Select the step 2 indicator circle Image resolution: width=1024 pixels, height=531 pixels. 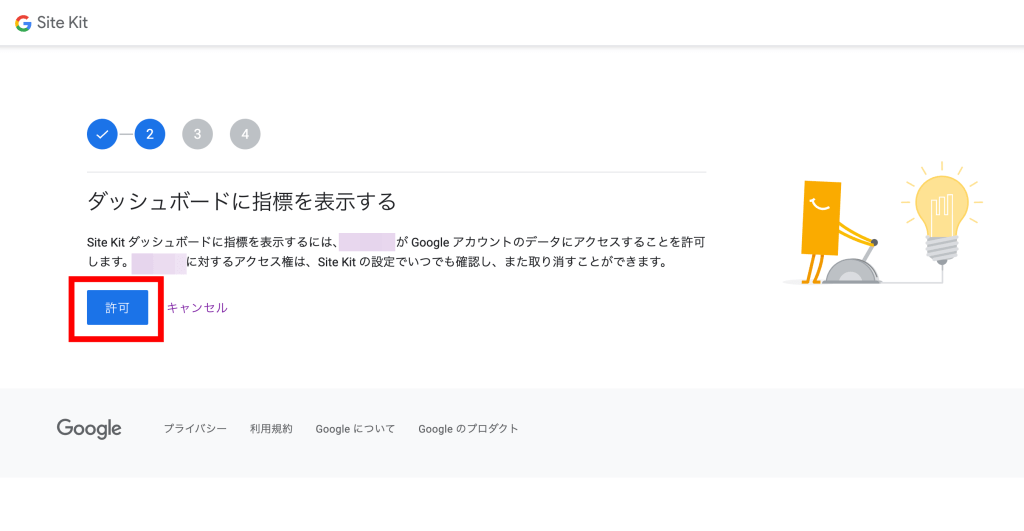point(150,134)
